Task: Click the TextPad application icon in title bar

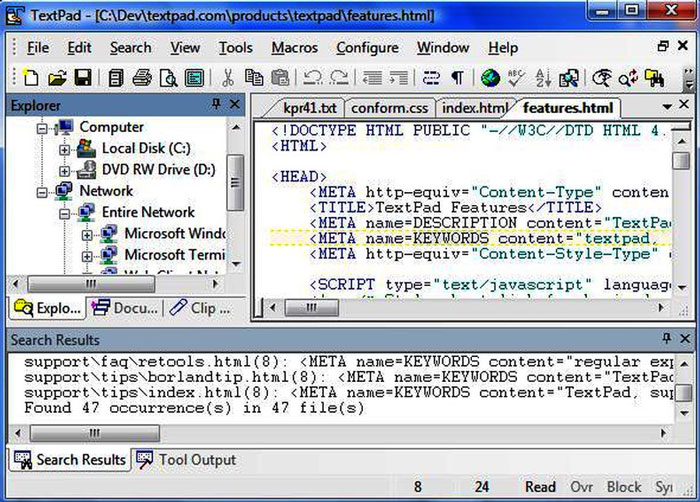Action: 15,15
